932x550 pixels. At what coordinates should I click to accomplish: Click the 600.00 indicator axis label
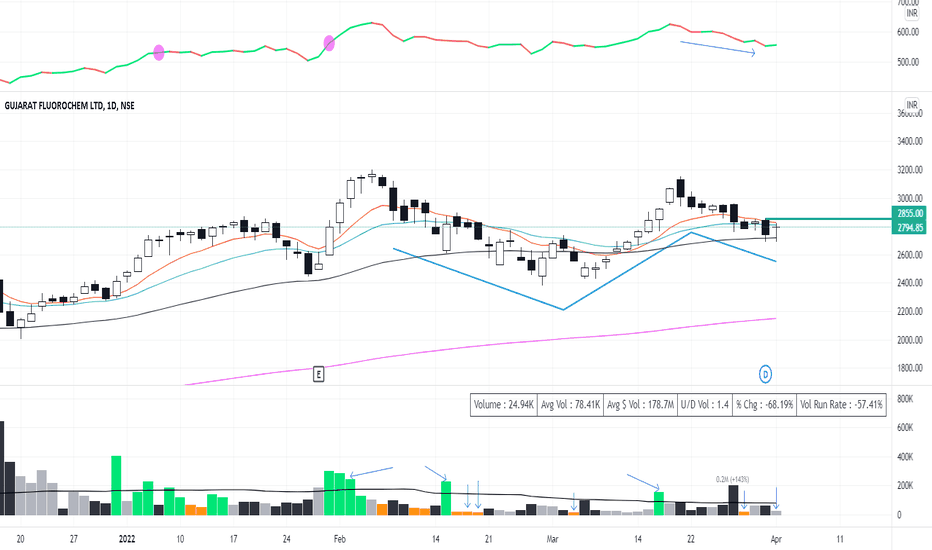(x=908, y=32)
